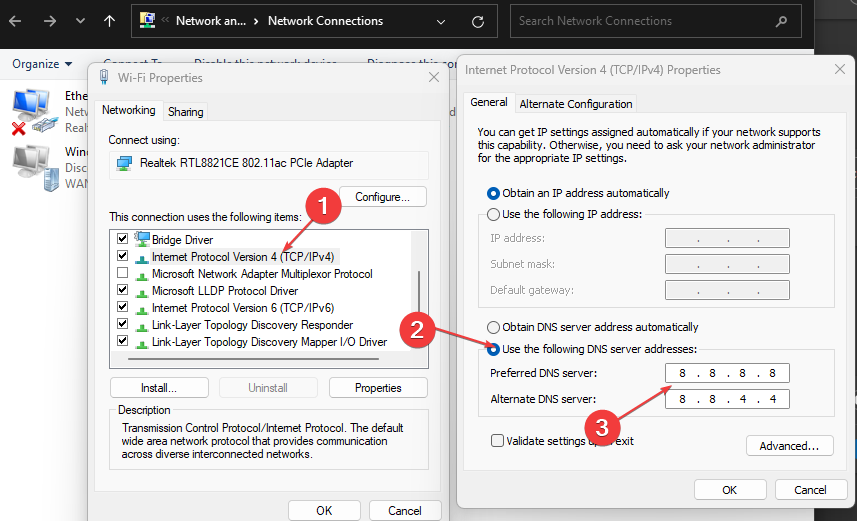Toggle Internet Protocol Version 6 checkbox
Screen dimensions: 857x521
tap(122, 306)
